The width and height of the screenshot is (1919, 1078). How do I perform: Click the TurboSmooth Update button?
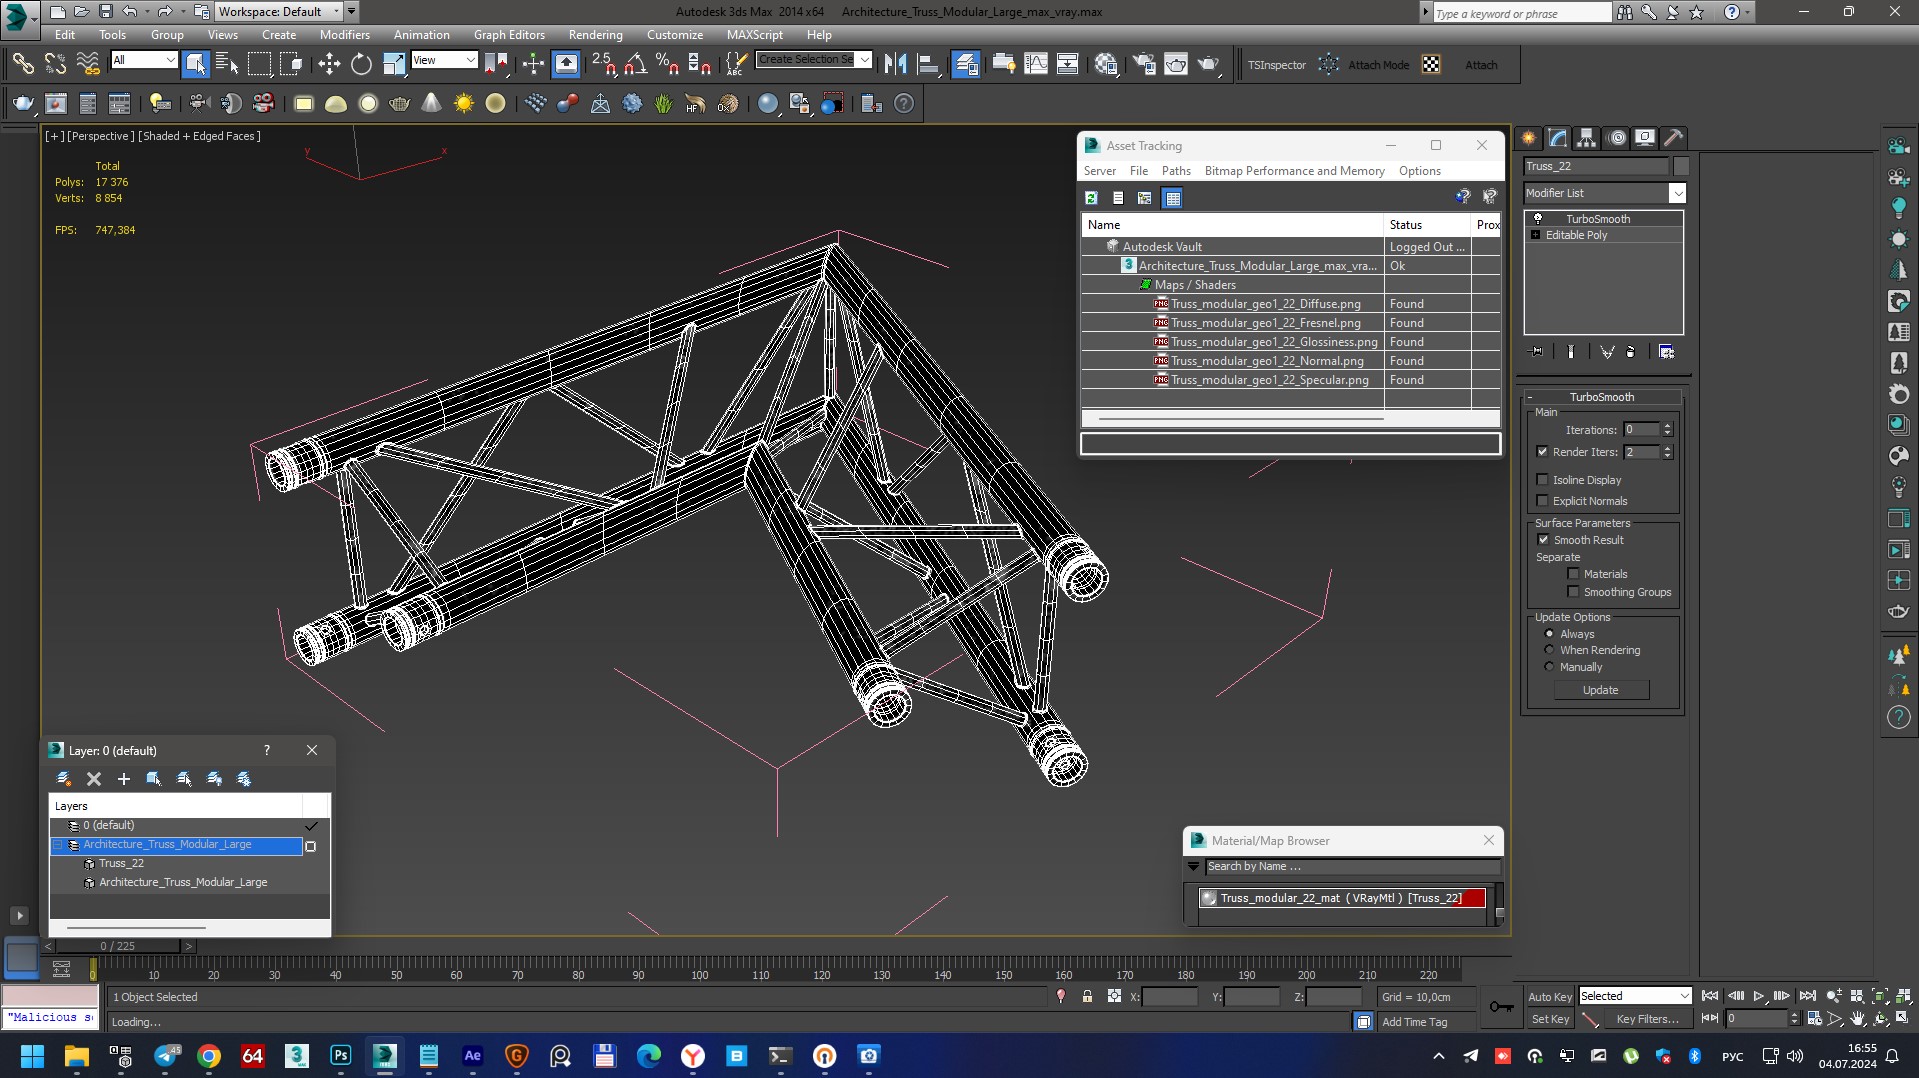(1600, 690)
